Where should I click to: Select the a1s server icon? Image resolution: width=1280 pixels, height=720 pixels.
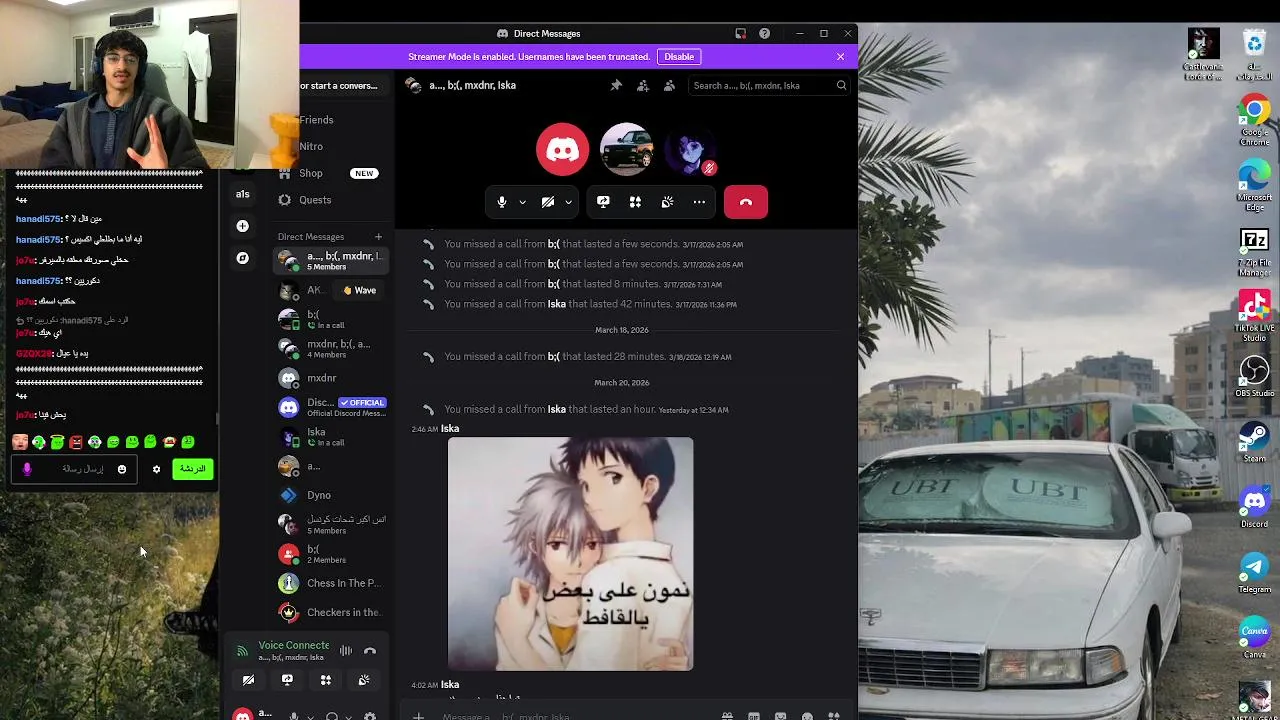tap(242, 194)
